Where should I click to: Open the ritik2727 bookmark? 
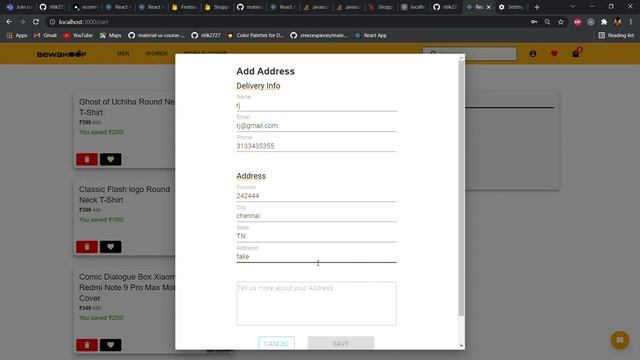[x=206, y=36]
